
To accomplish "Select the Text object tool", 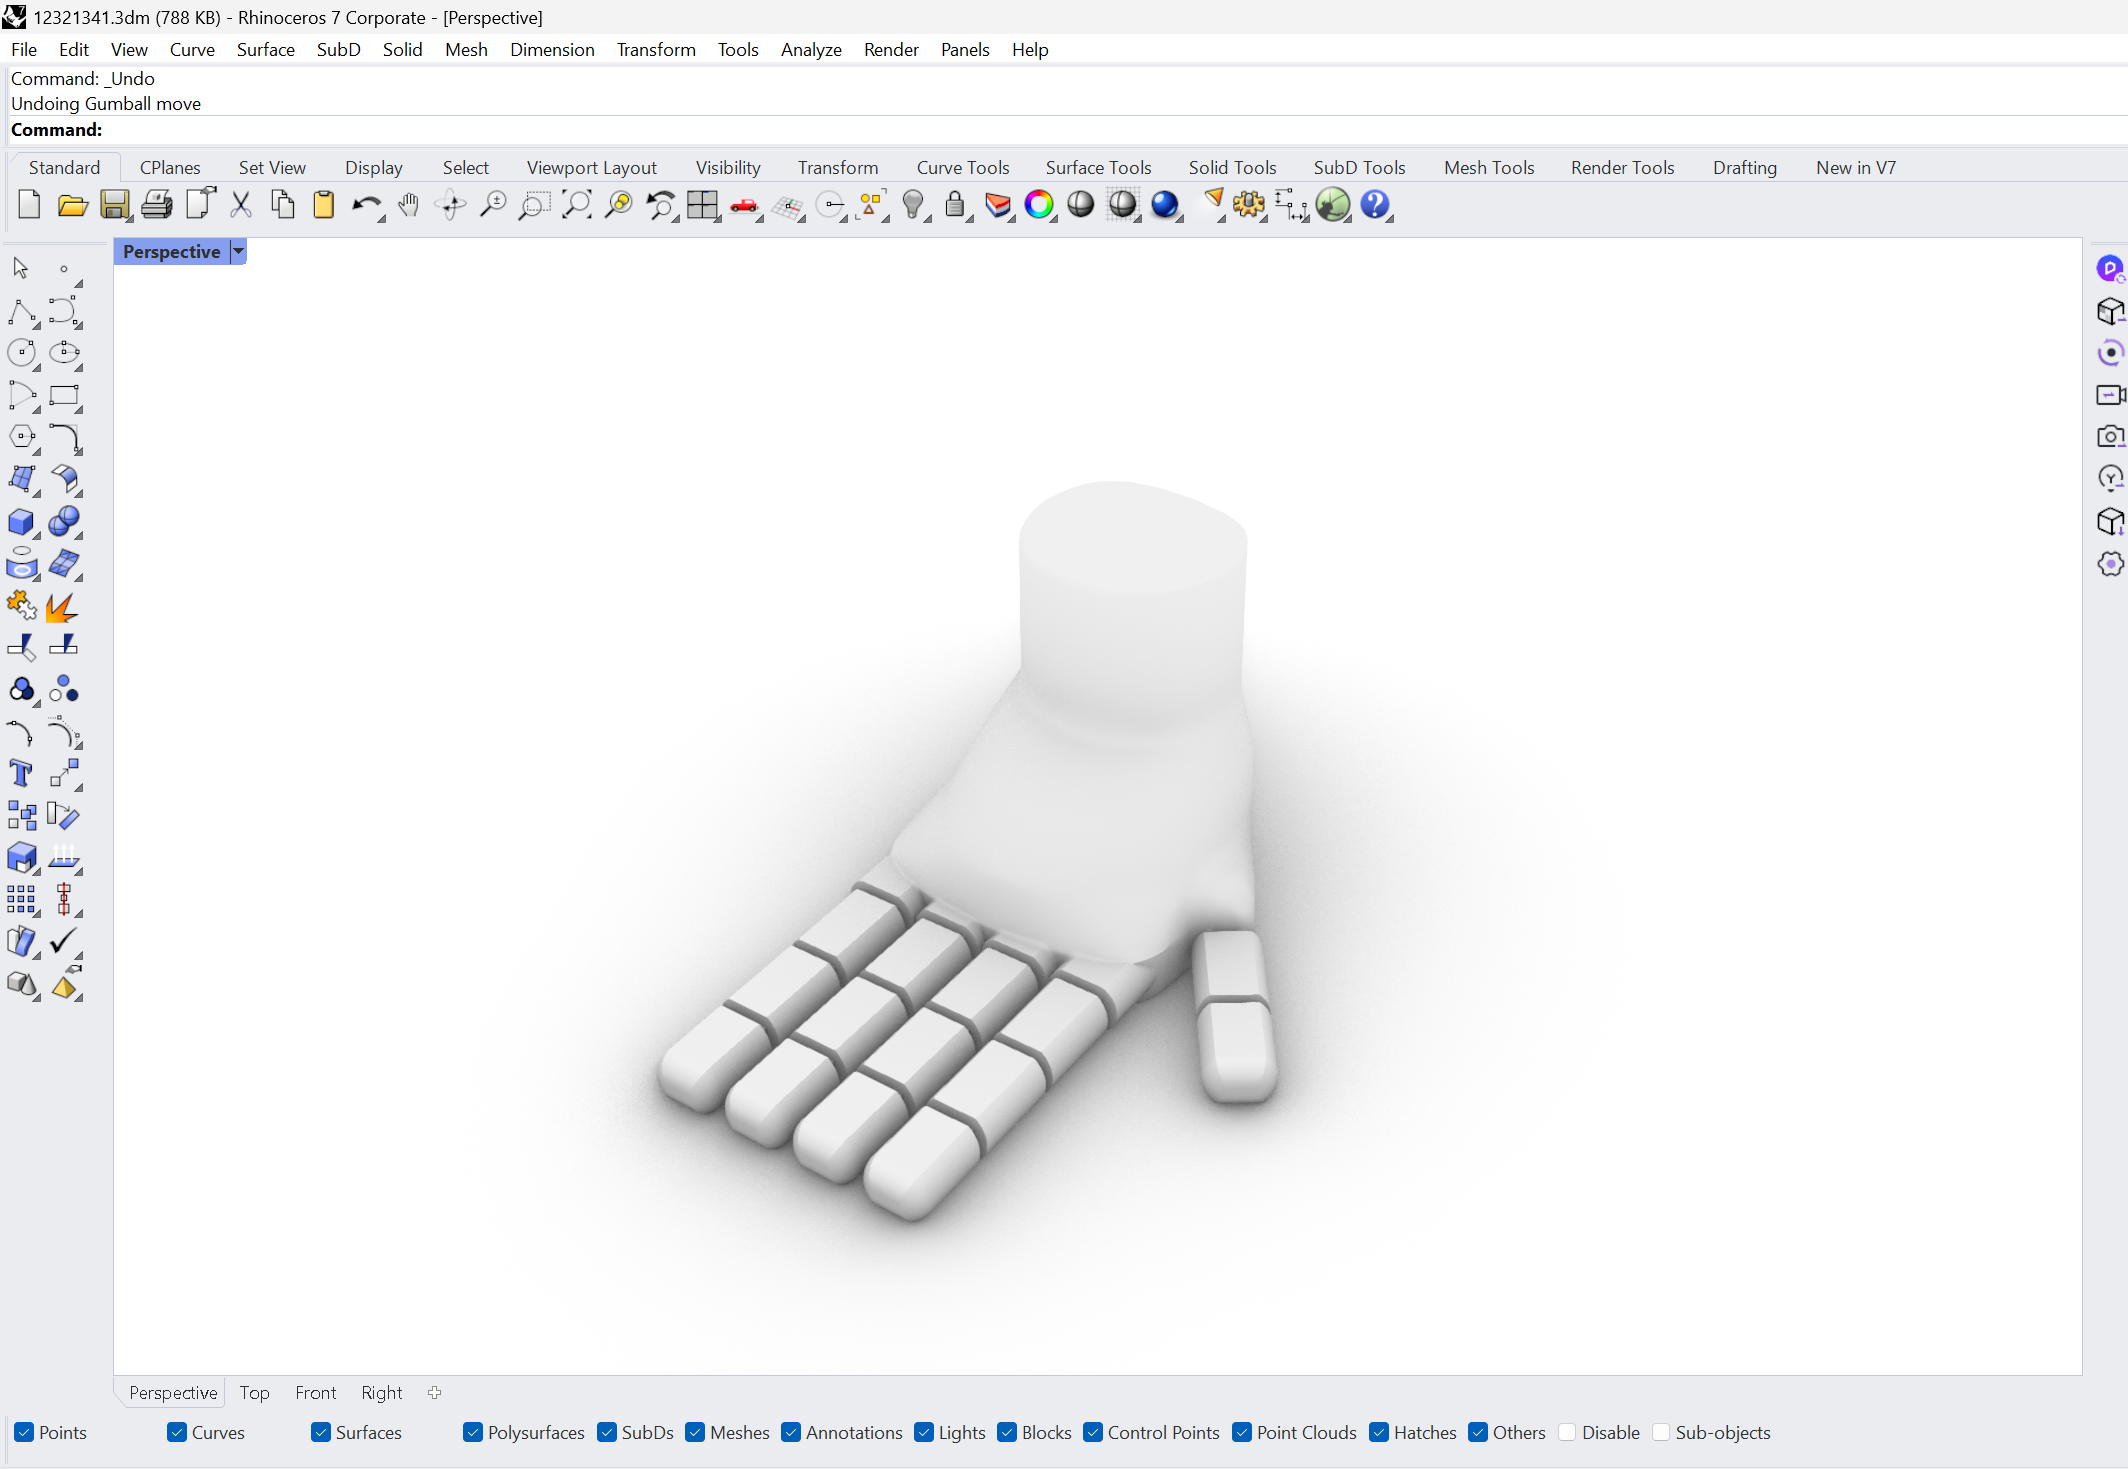I will [x=21, y=773].
